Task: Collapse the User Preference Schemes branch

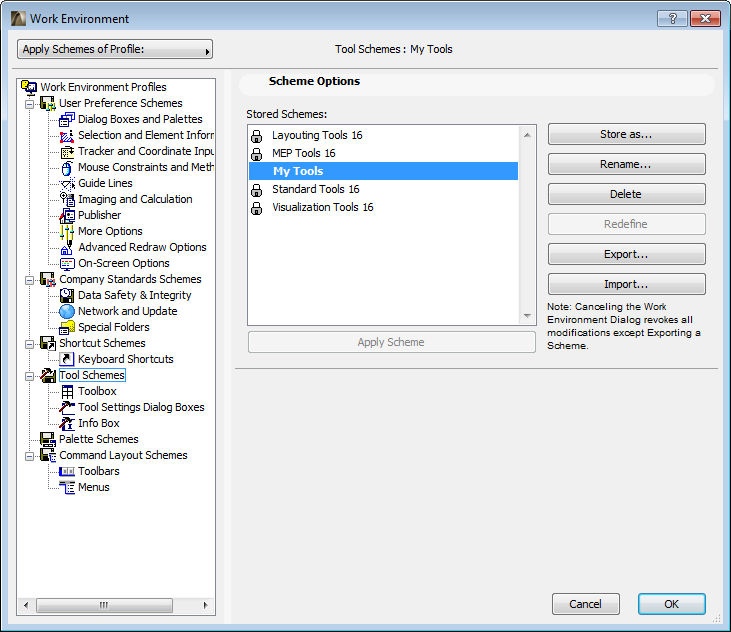Action: 29,104
